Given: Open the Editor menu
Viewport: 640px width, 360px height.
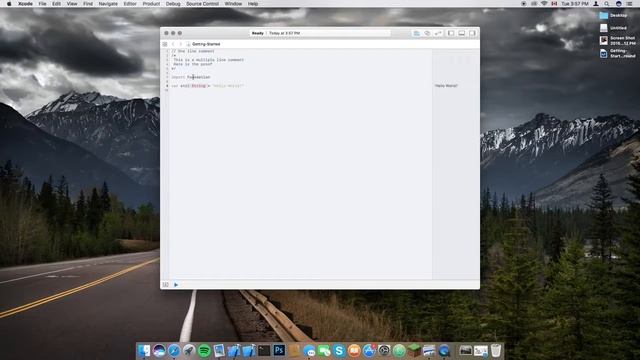Looking at the screenshot, I should pos(130,4).
